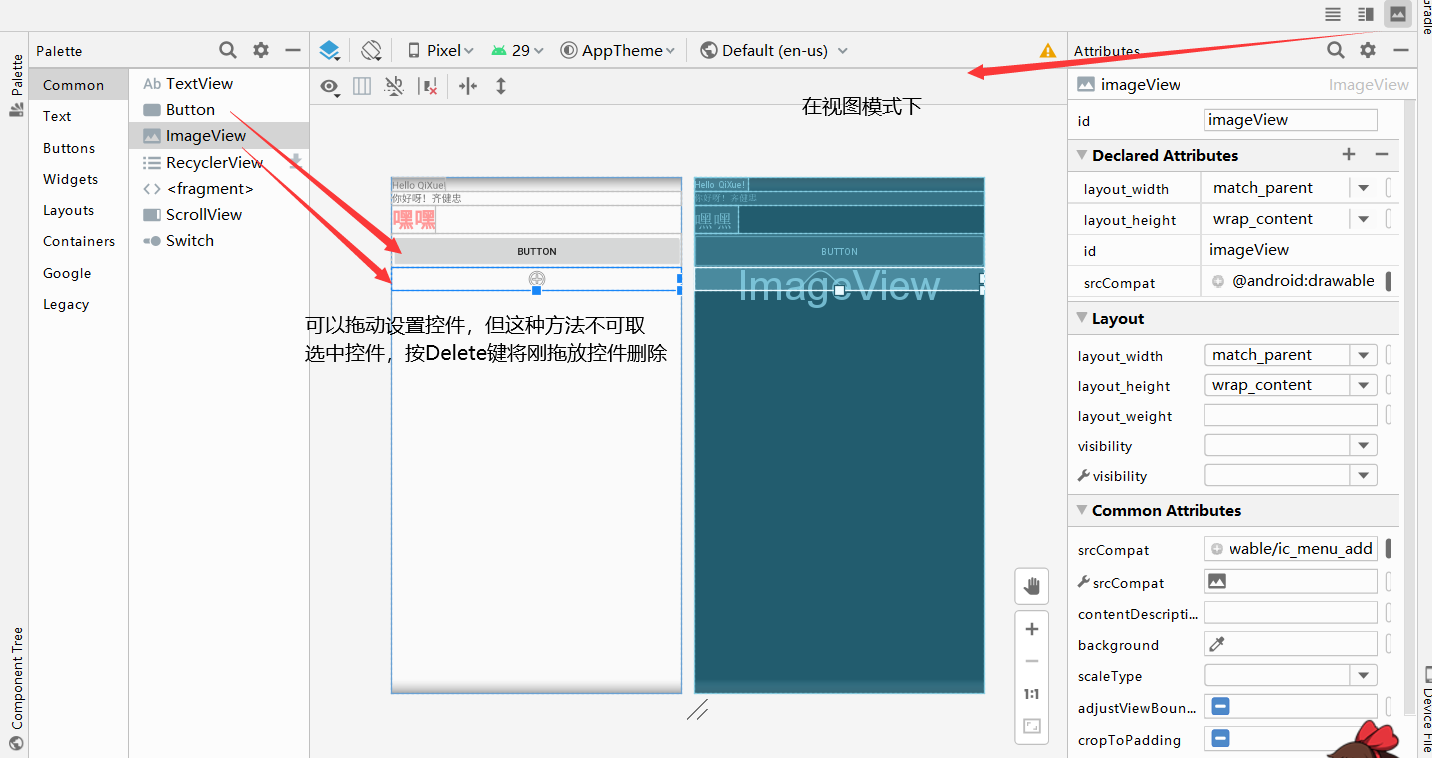This screenshot has width=1432, height=758.
Task: Search attributes with magnifier icon
Action: click(1336, 50)
